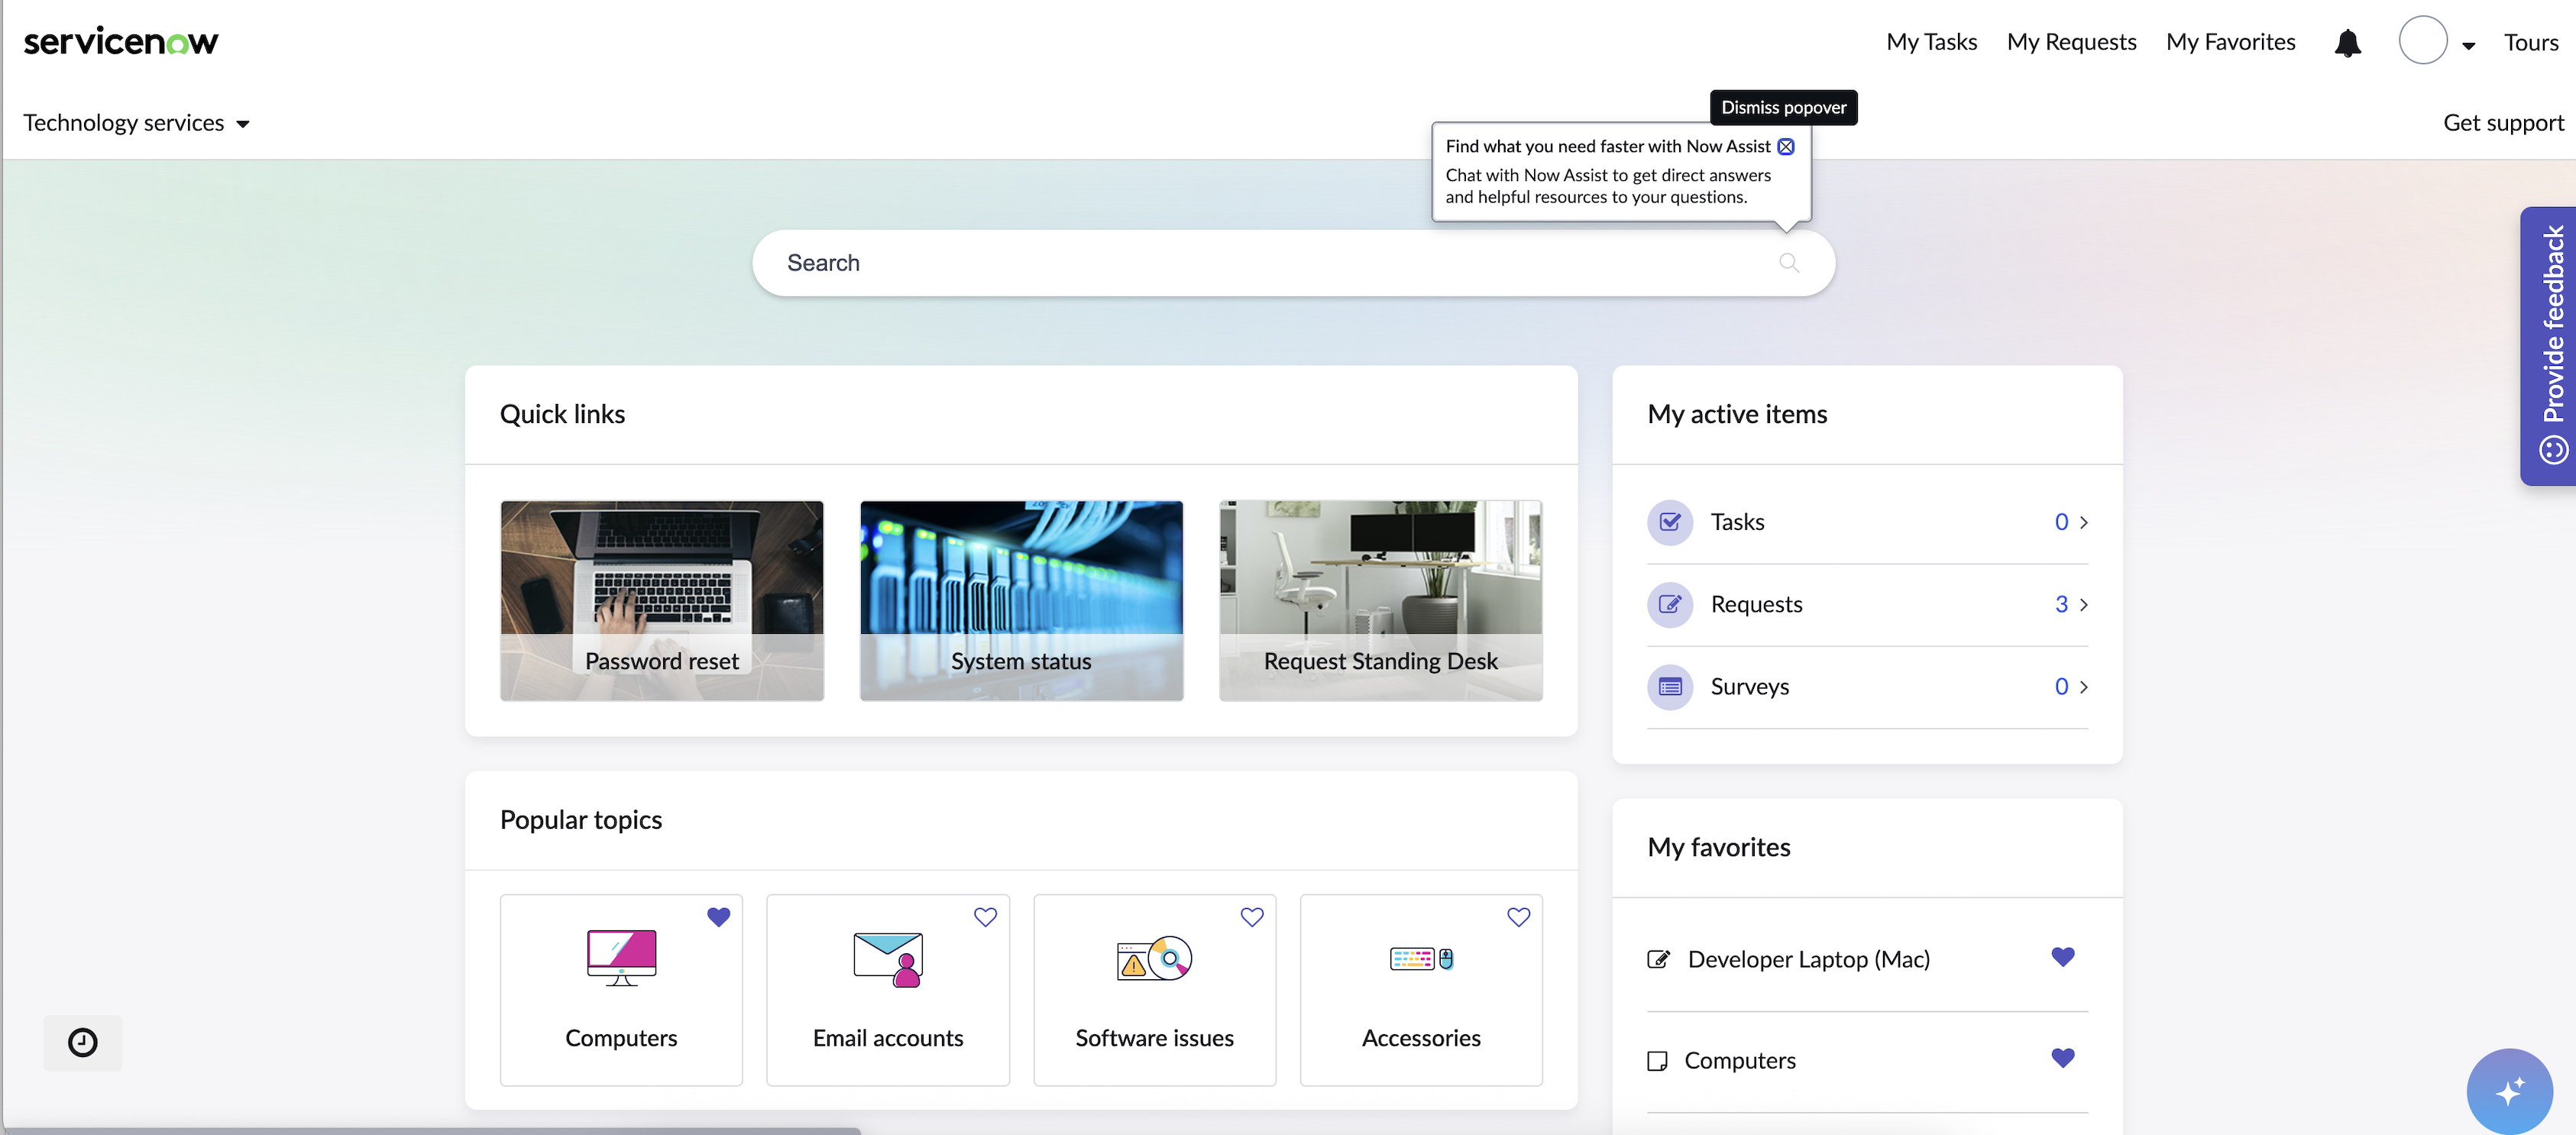Dismiss the Now Assist popover
The image size is (2576, 1135).
click(1785, 147)
